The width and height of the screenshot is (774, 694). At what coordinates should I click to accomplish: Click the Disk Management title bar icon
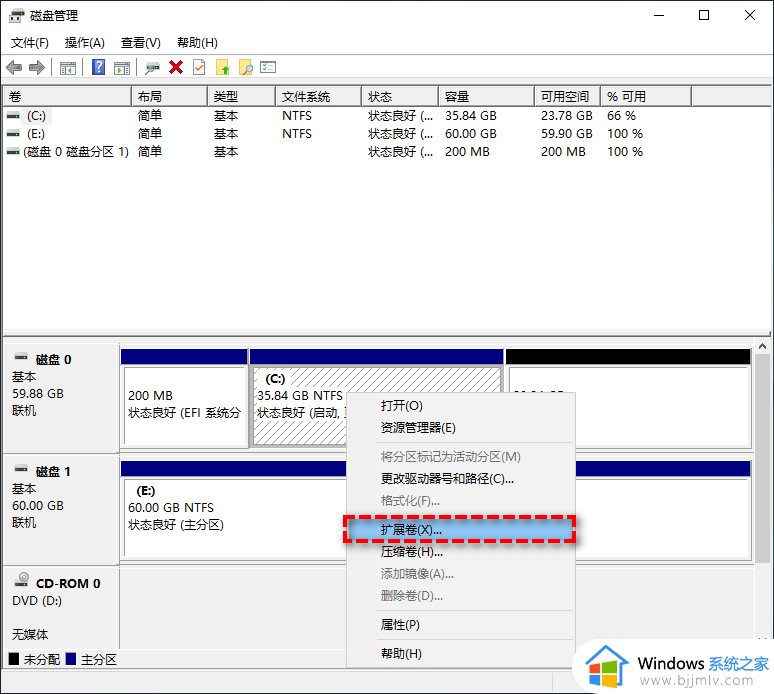16,16
